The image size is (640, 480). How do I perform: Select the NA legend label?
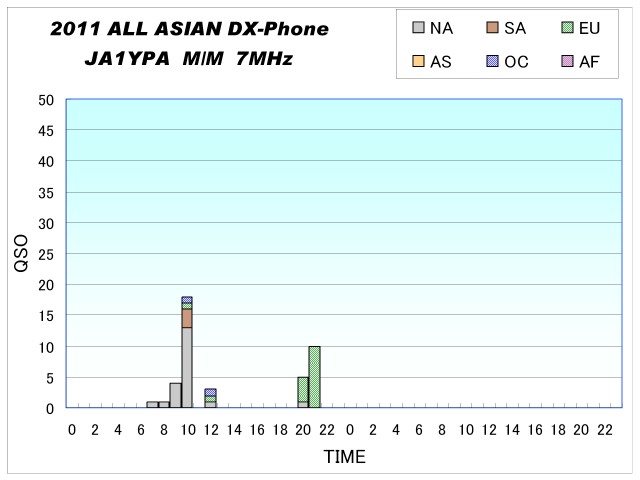pos(441,28)
